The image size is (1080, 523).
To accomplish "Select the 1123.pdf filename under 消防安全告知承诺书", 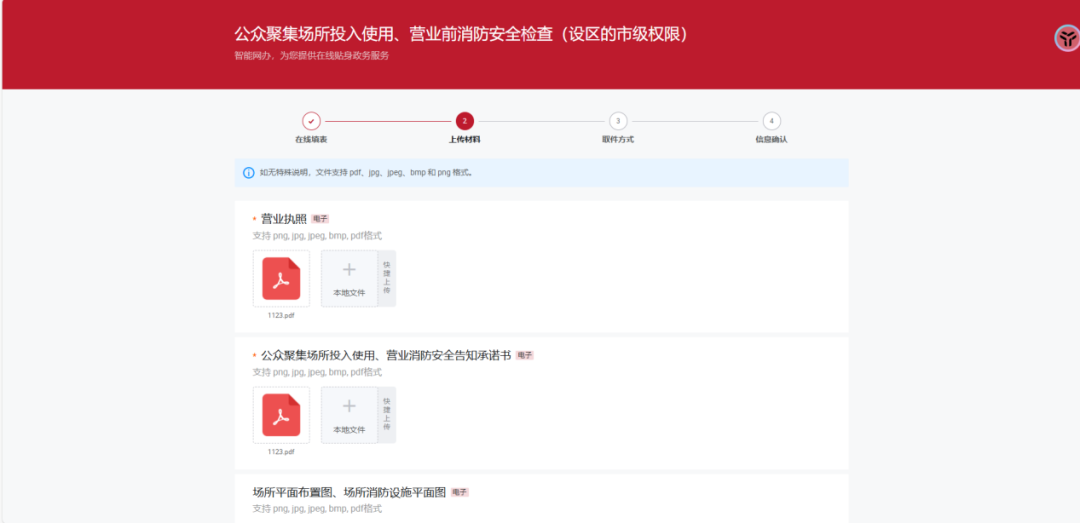I will click(281, 451).
